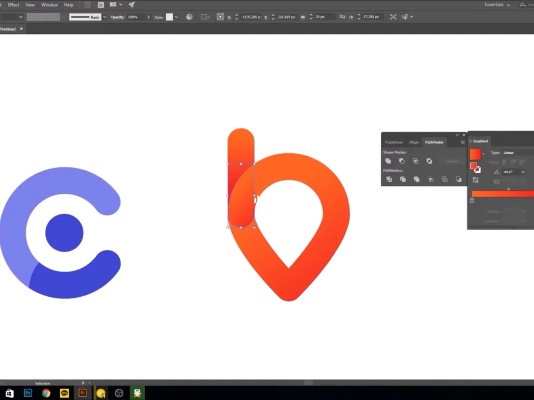Open the Help menu
Image resolution: width=534 pixels, height=400 pixels.
[68, 5]
